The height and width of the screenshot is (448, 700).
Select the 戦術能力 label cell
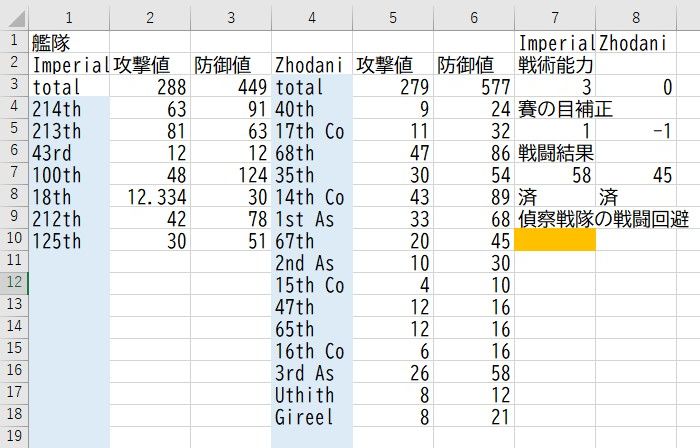[x=555, y=64]
